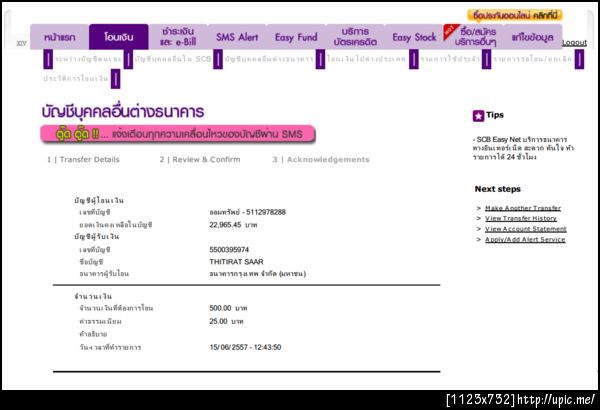
Task: Open the View Transfer History link
Action: (x=521, y=219)
